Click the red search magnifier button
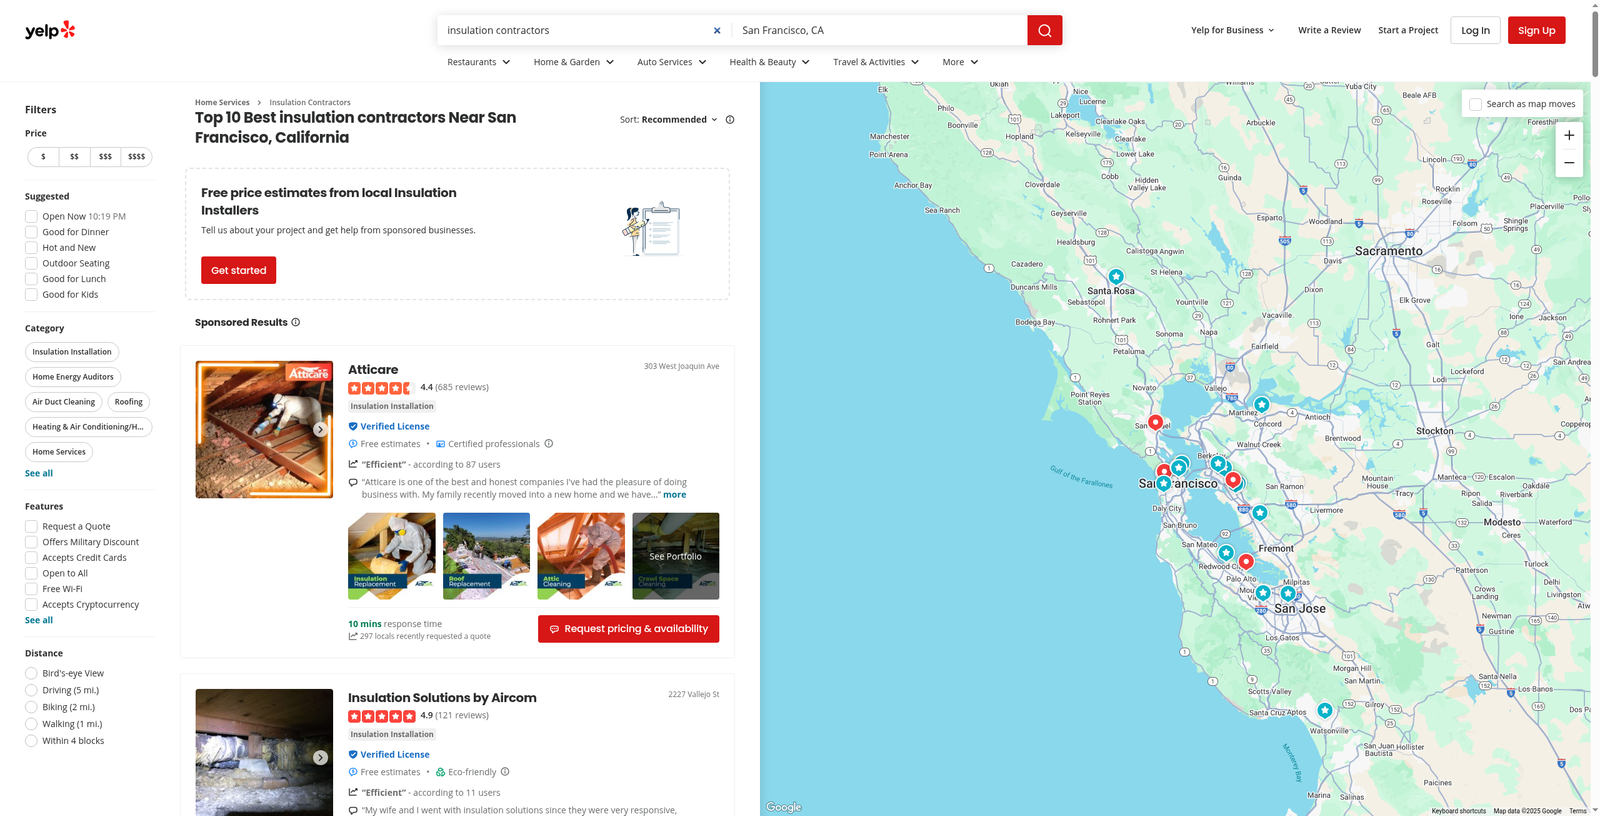This screenshot has height=816, width=1600. 1044,30
